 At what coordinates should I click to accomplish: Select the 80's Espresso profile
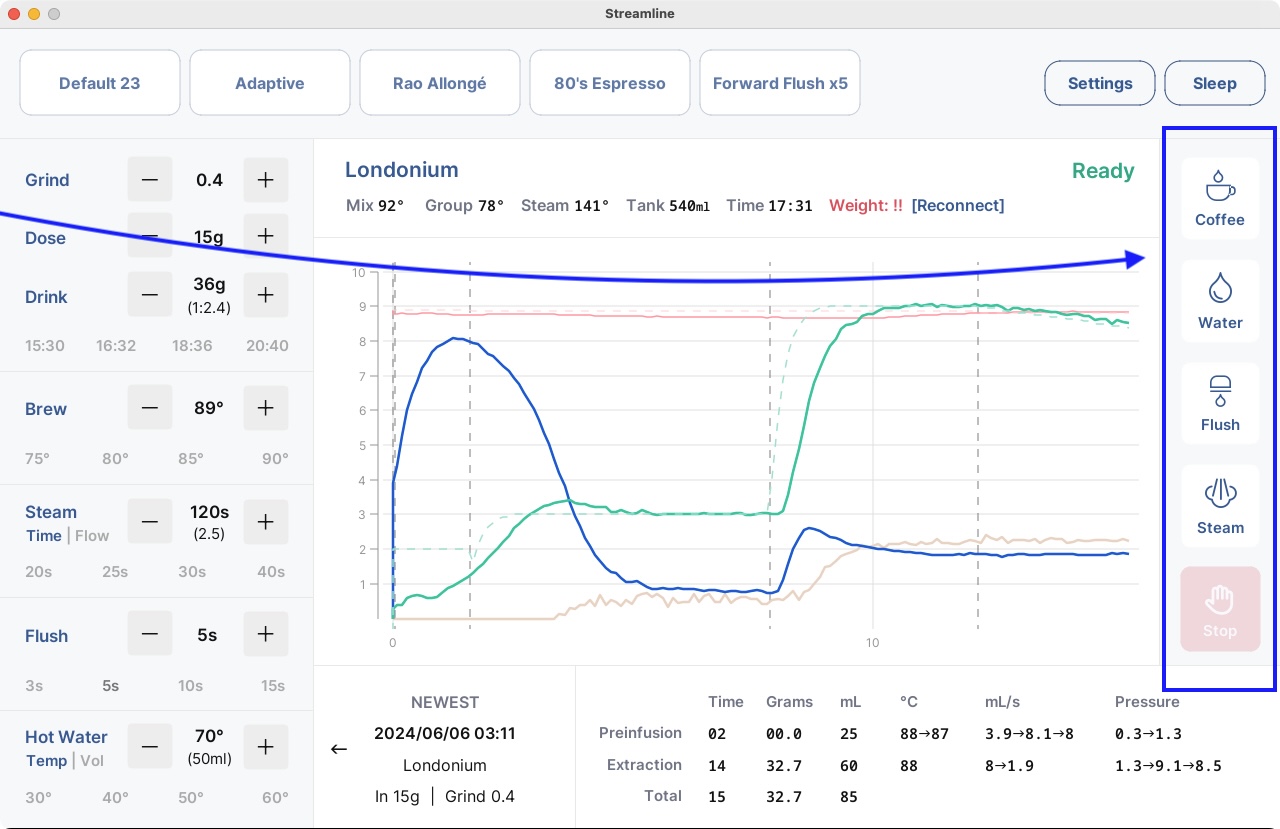coord(609,83)
